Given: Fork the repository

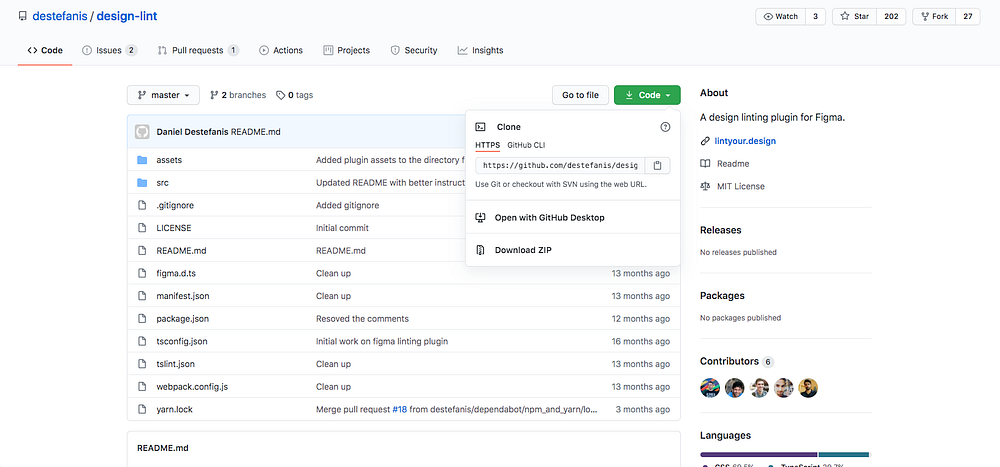Looking at the screenshot, I should point(934,17).
